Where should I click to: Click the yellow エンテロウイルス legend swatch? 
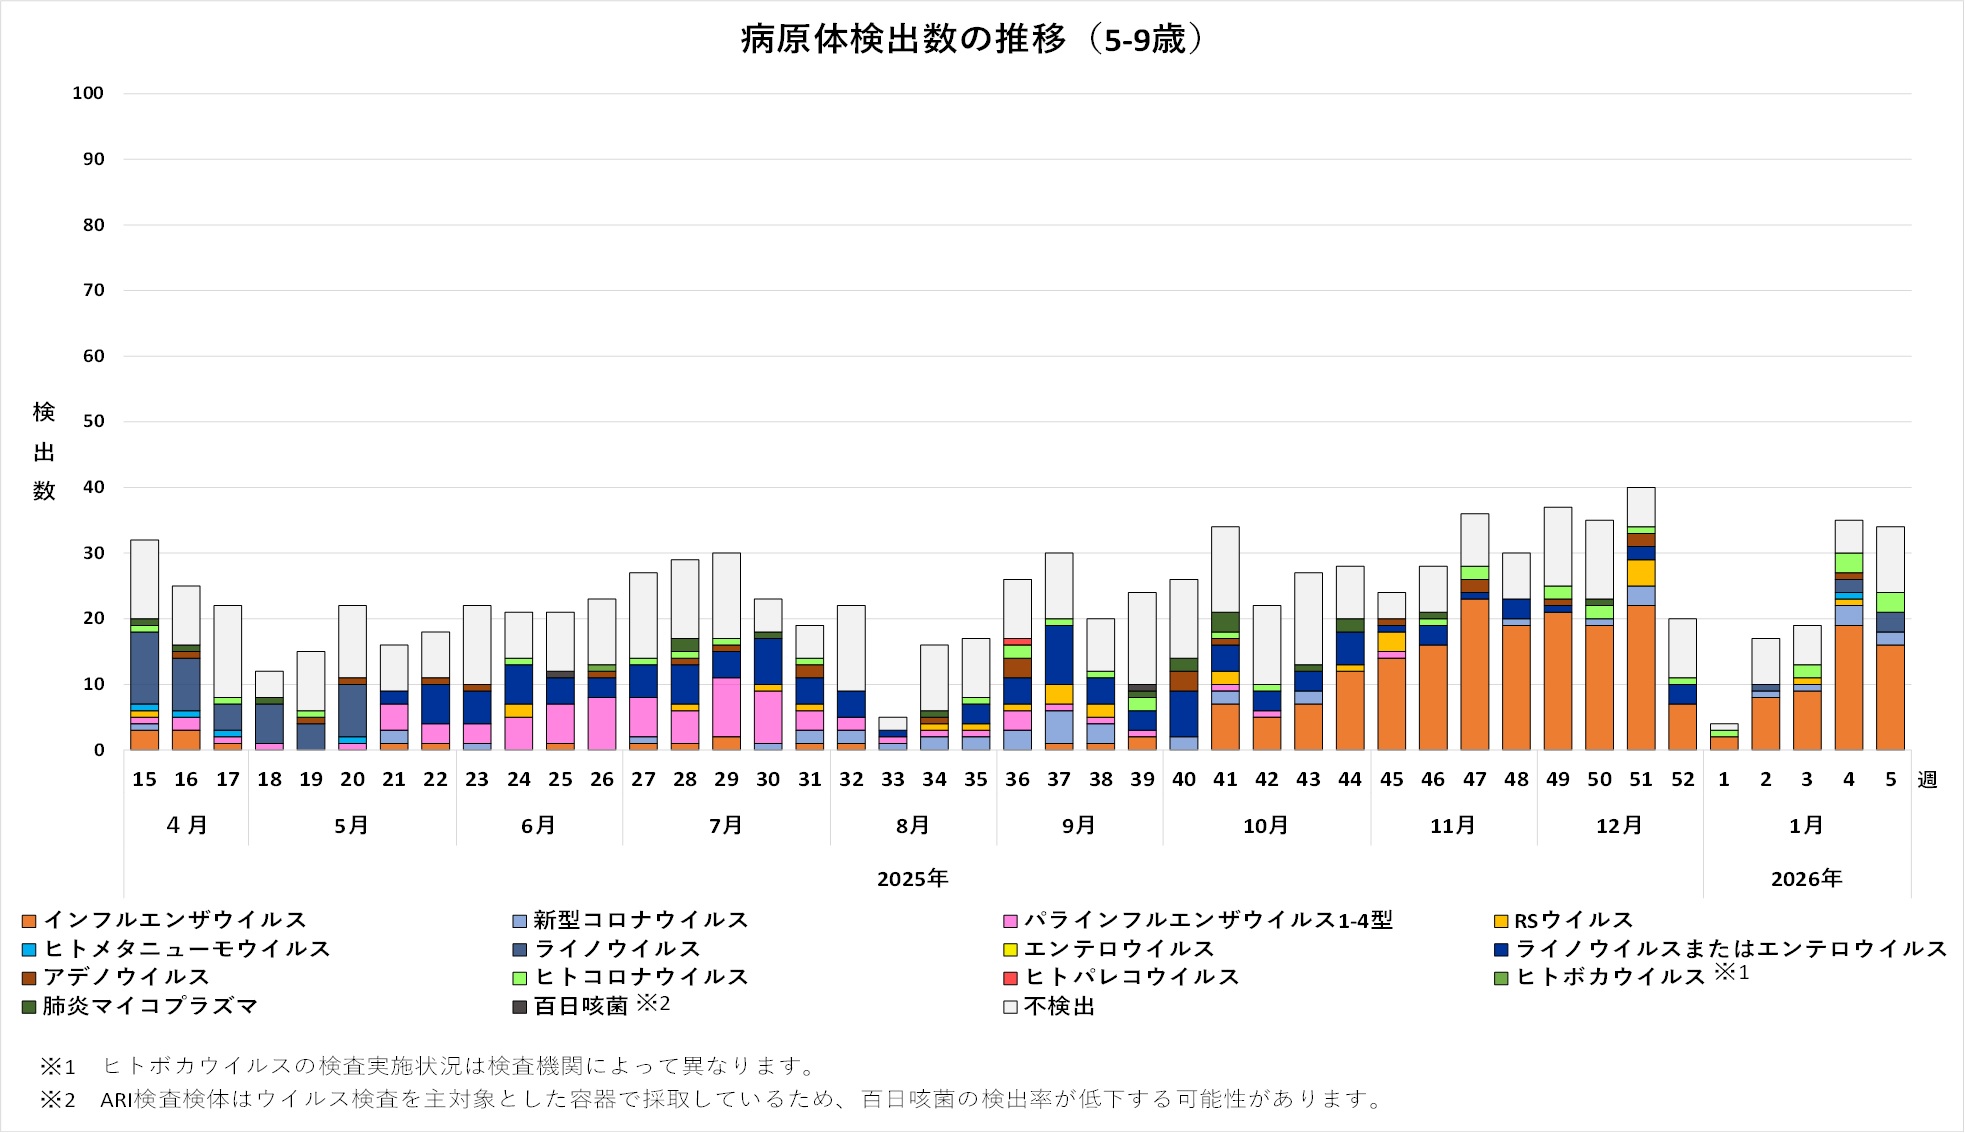tap(1010, 949)
